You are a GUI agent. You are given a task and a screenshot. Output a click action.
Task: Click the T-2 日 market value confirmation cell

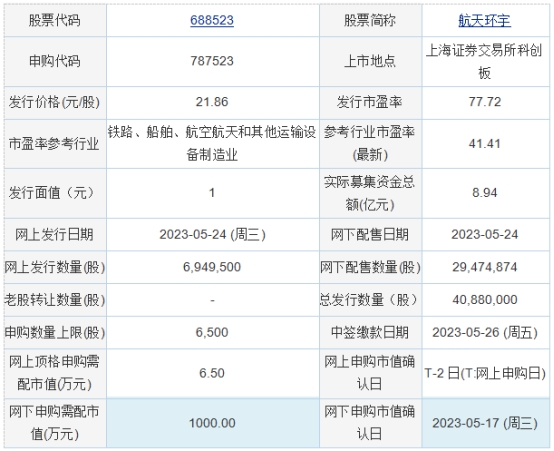tap(485, 373)
